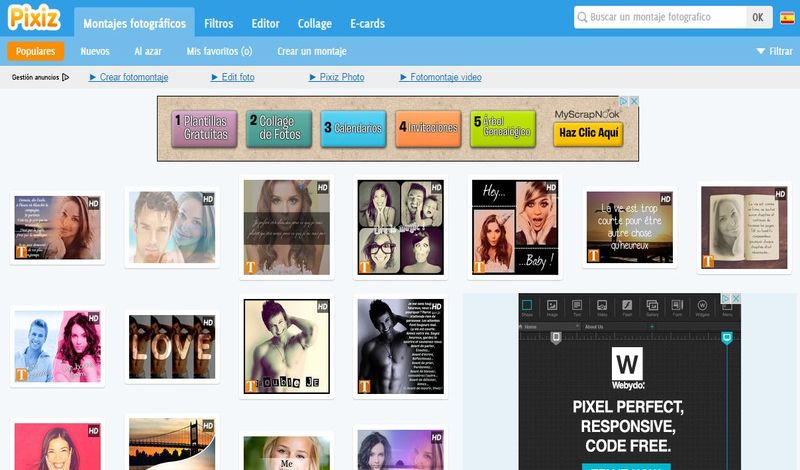This screenshot has width=800, height=470.
Task: Open the Spanish flag language selector
Action: click(x=787, y=18)
